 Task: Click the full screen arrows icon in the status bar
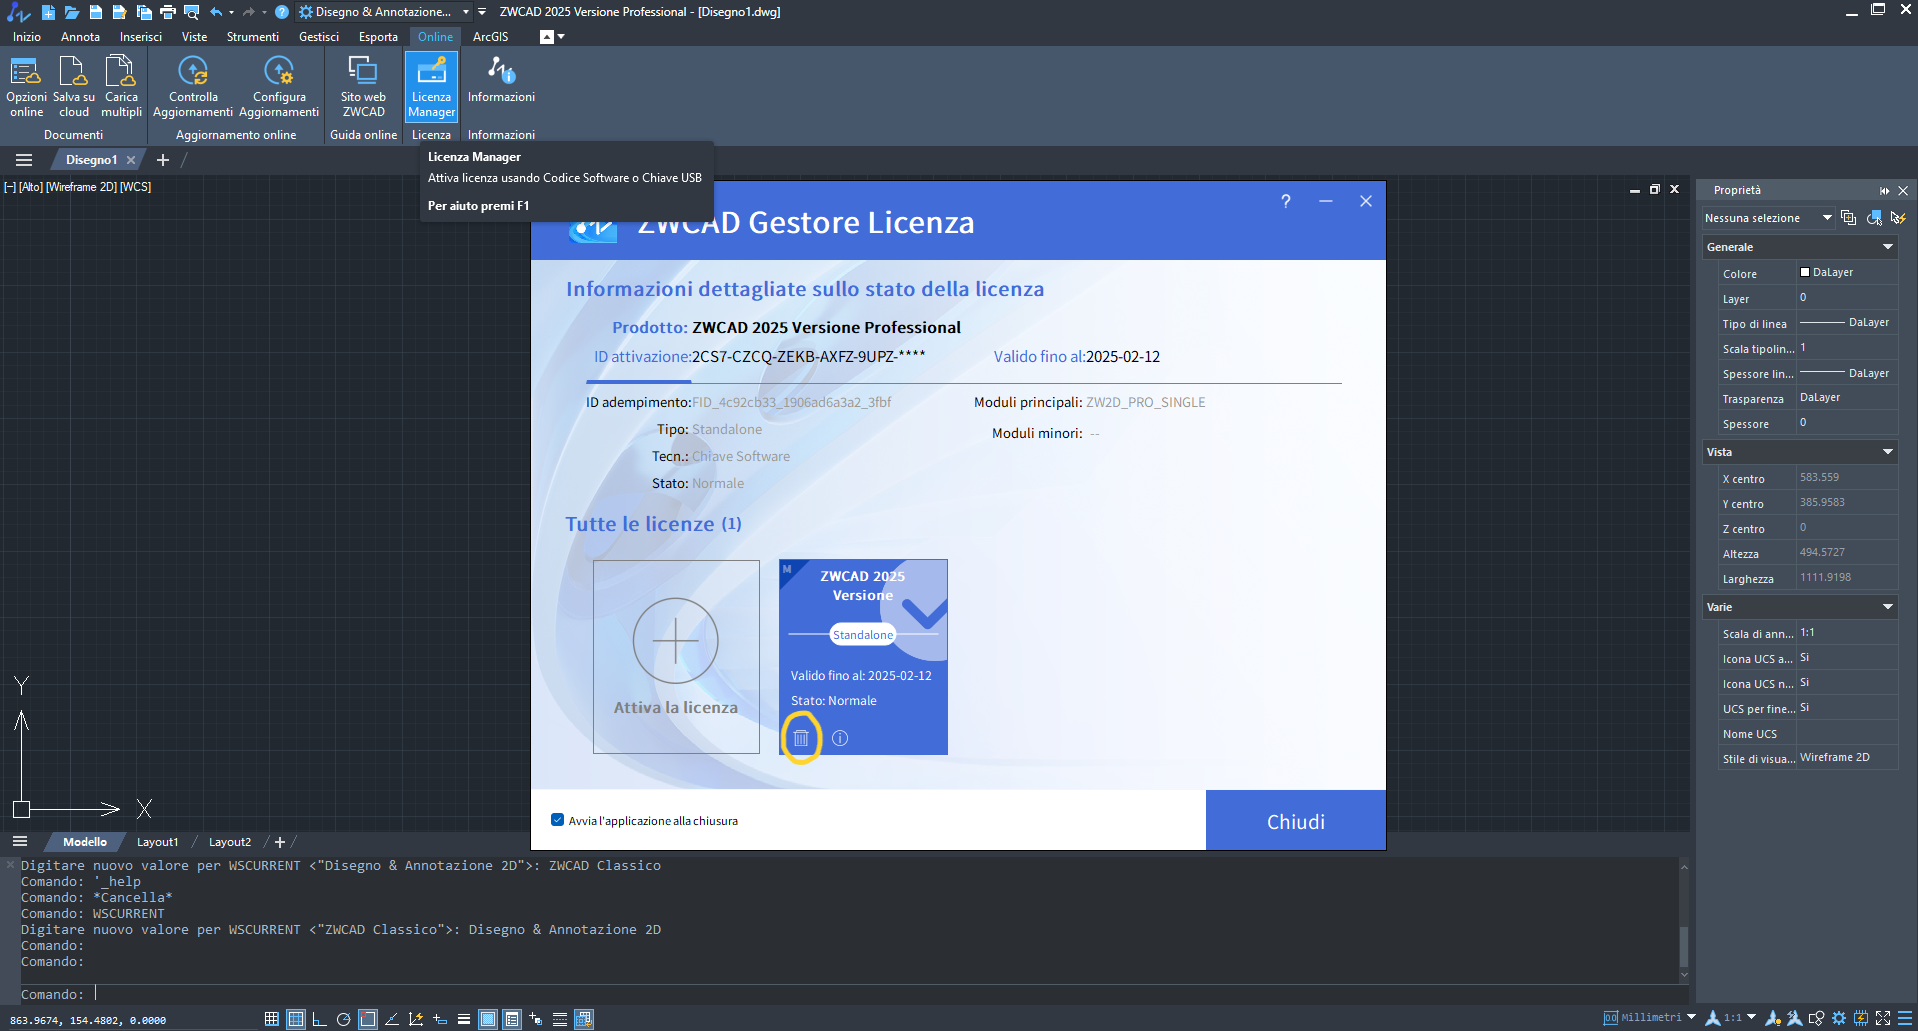click(x=1883, y=1018)
